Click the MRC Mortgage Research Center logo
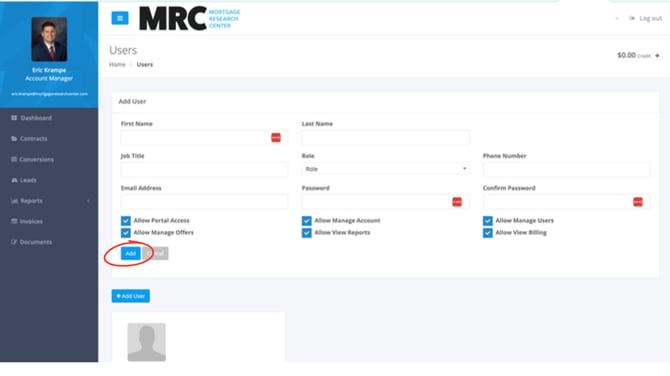 pyautogui.click(x=189, y=18)
